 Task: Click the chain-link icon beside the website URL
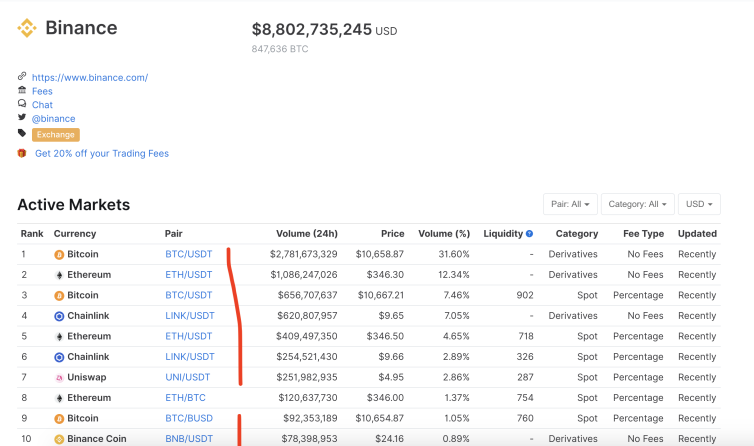pyautogui.click(x=22, y=76)
